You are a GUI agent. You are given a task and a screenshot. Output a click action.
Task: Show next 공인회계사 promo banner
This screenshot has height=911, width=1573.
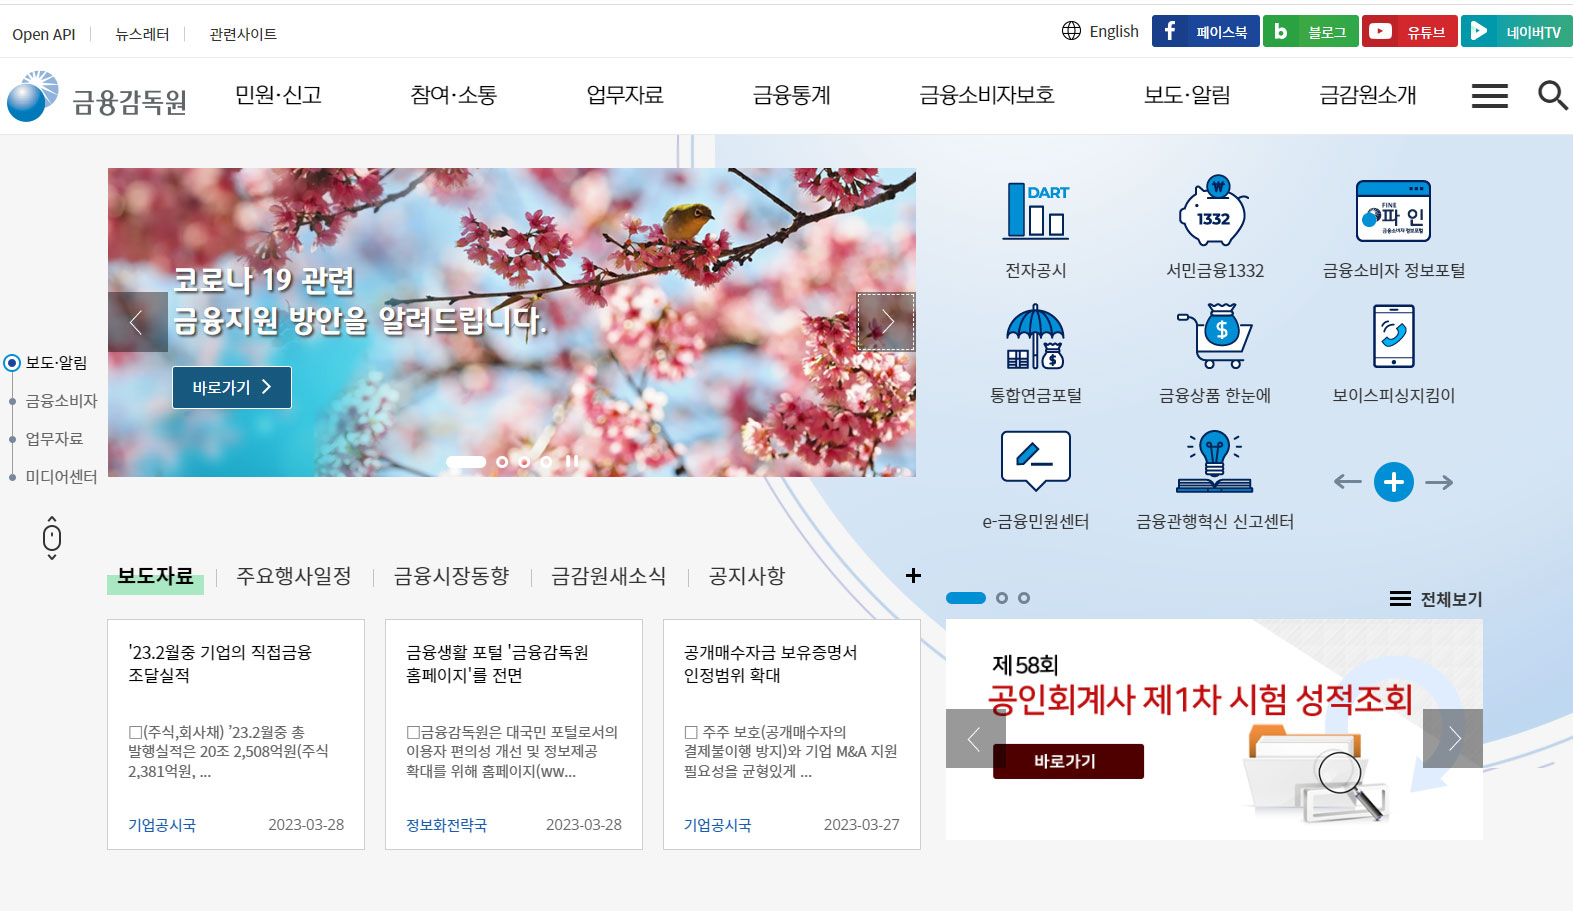(1453, 739)
